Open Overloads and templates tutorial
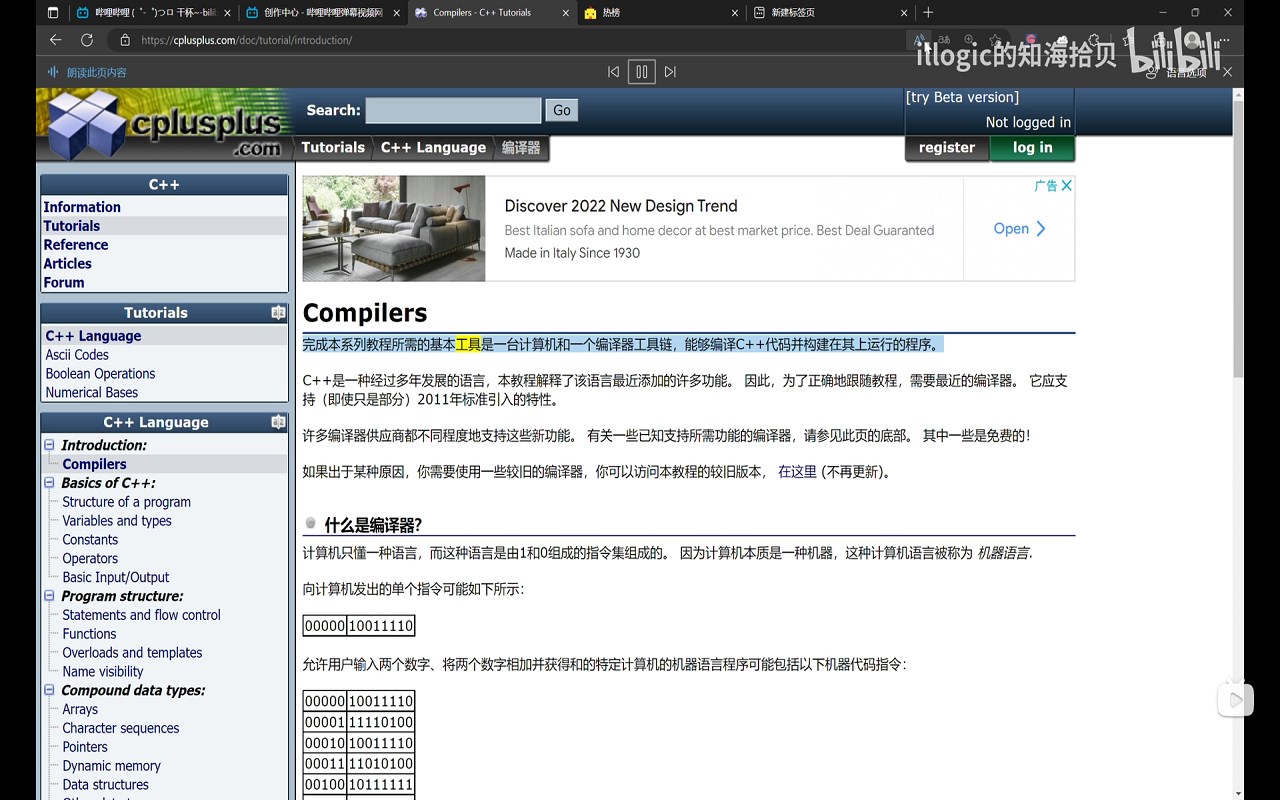Image resolution: width=1280 pixels, height=800 pixels. click(x=132, y=653)
